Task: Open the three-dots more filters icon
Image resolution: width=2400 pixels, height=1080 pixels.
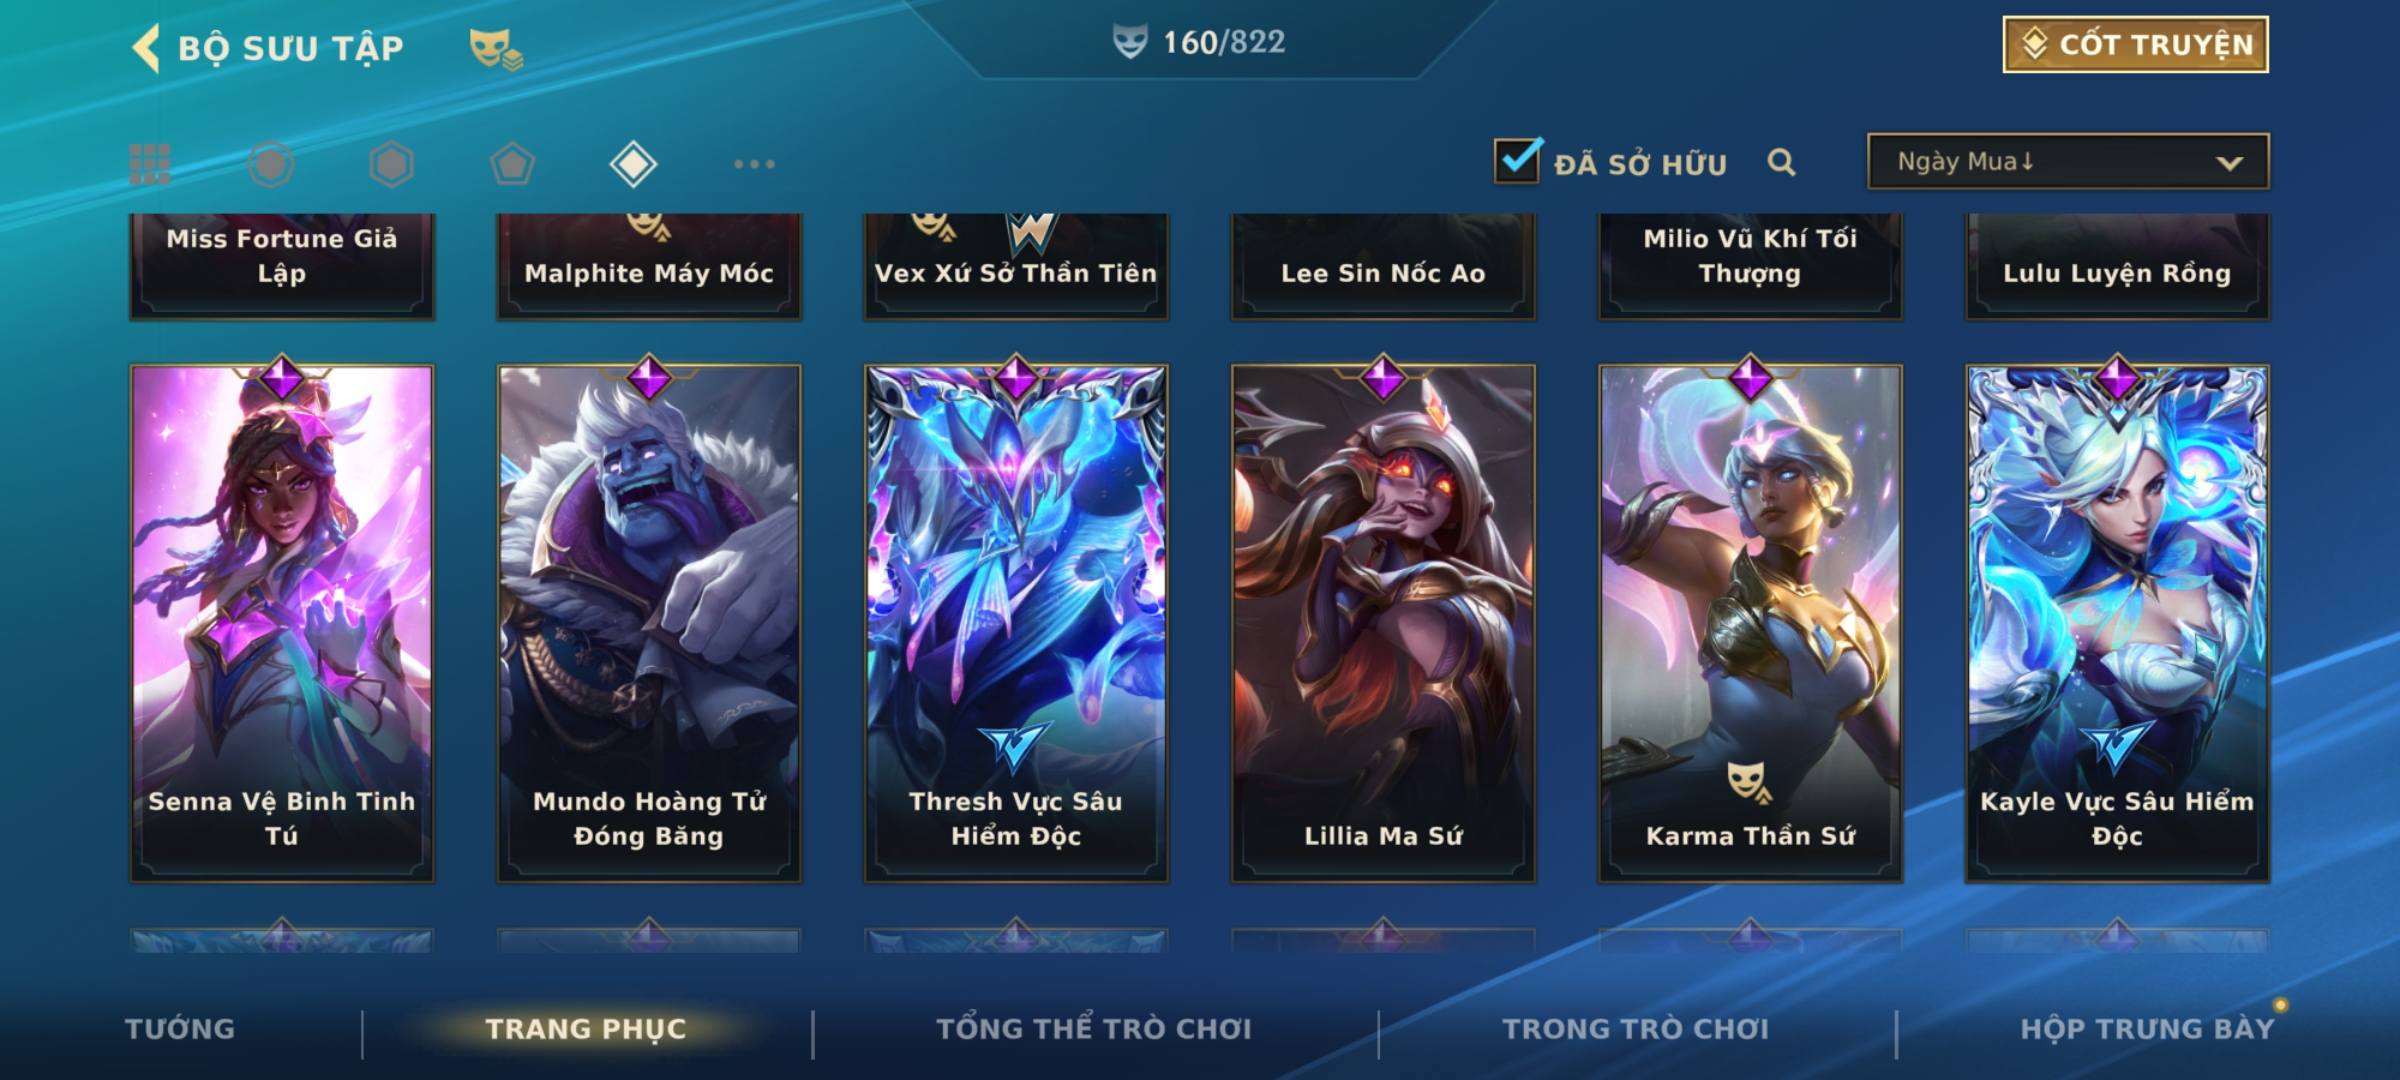Action: (754, 164)
